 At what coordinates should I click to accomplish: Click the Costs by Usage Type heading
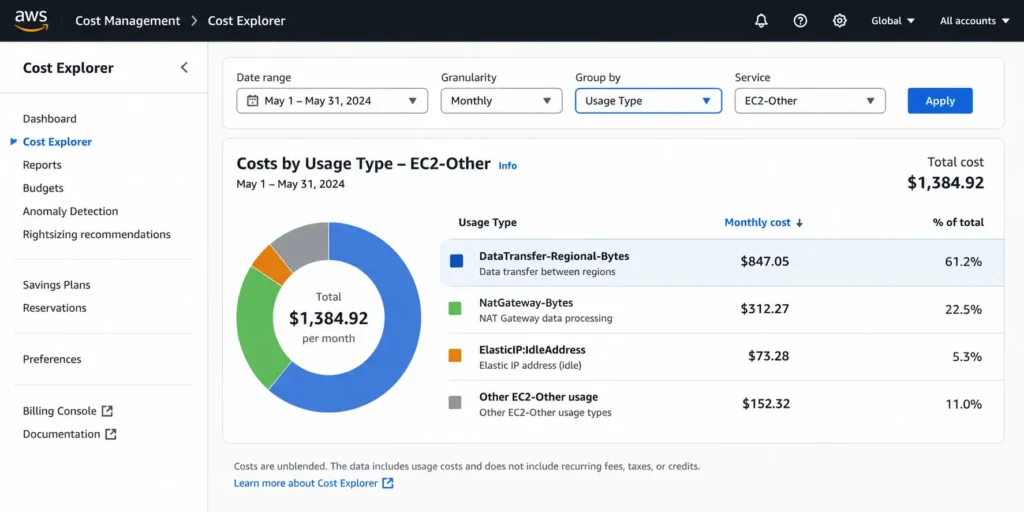pyautogui.click(x=363, y=164)
